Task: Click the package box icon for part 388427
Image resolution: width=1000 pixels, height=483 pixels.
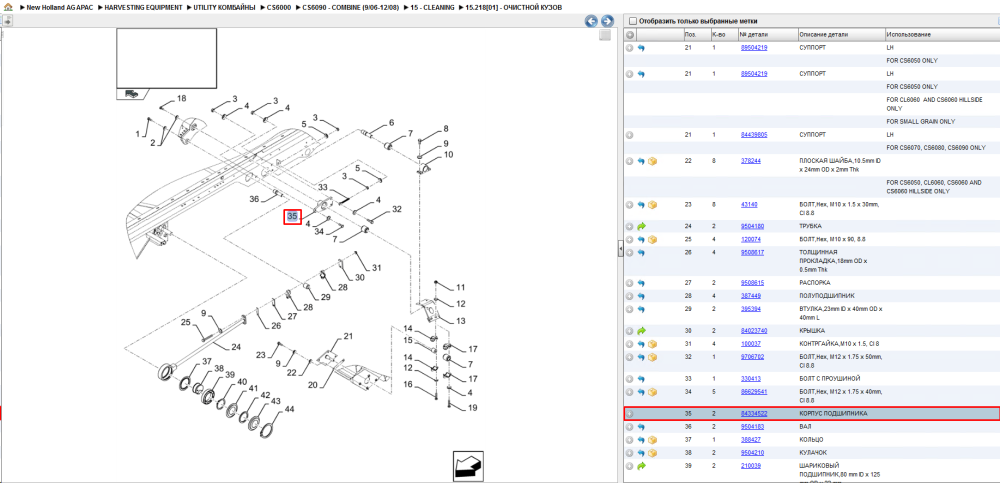Action: click(x=652, y=440)
